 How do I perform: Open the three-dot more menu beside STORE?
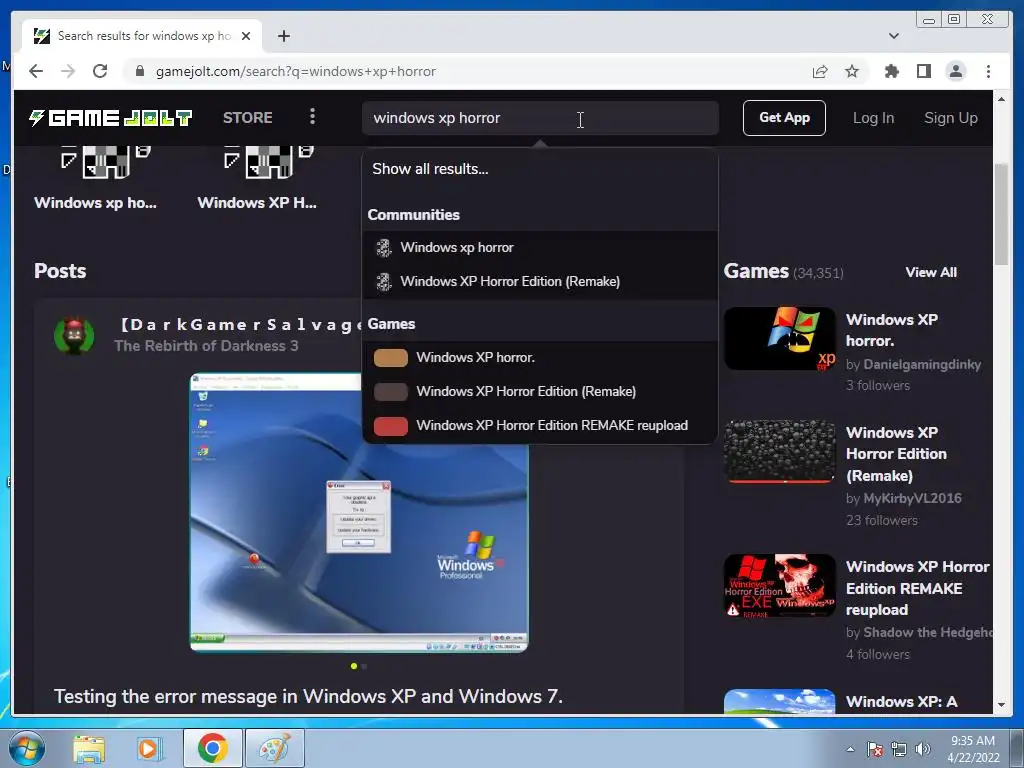[312, 117]
